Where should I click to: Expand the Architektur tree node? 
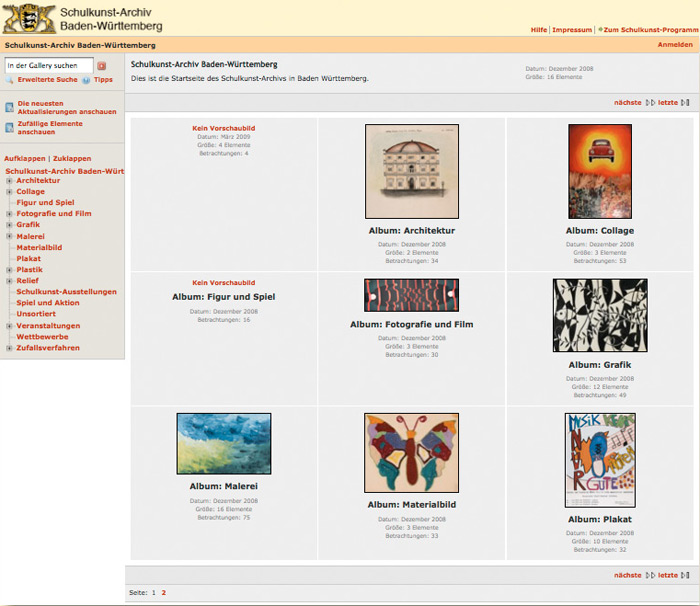tap(9, 181)
